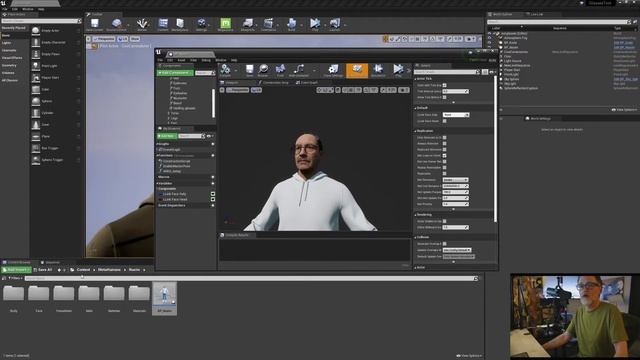Screen dimensions: 640x360
Task: Click green Add Component button
Action: click(x=176, y=73)
